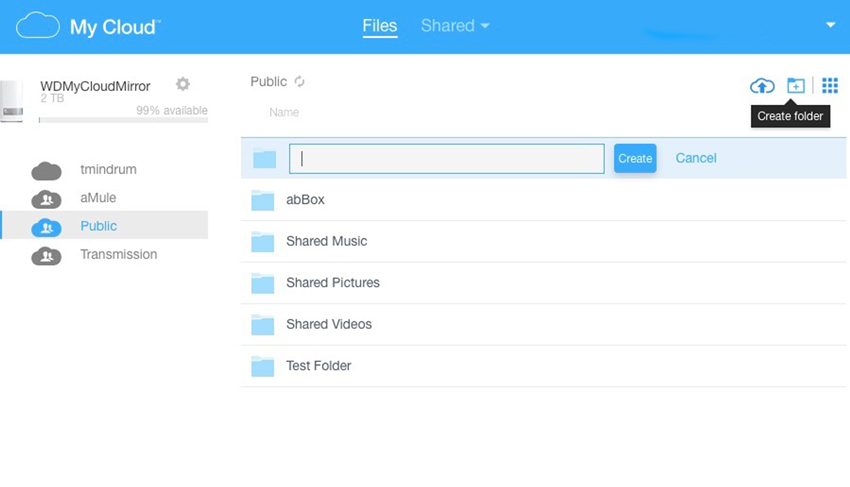Image resolution: width=850 pixels, height=487 pixels.
Task: Click the My Cloud logo cloud icon
Action: coord(37,25)
